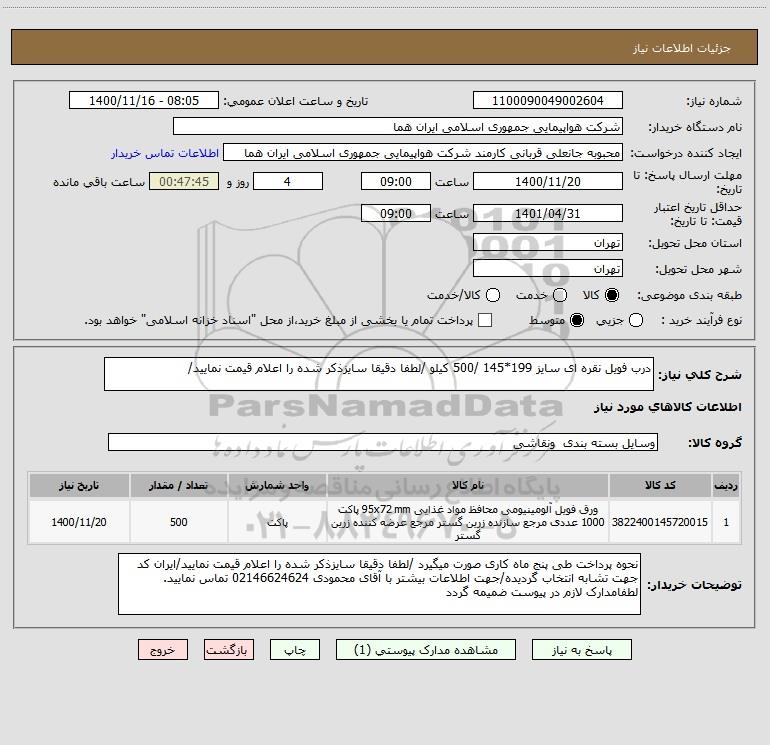Click the price validity date 1401/04/31 field
770x745 pixels.
[x=548, y=213]
